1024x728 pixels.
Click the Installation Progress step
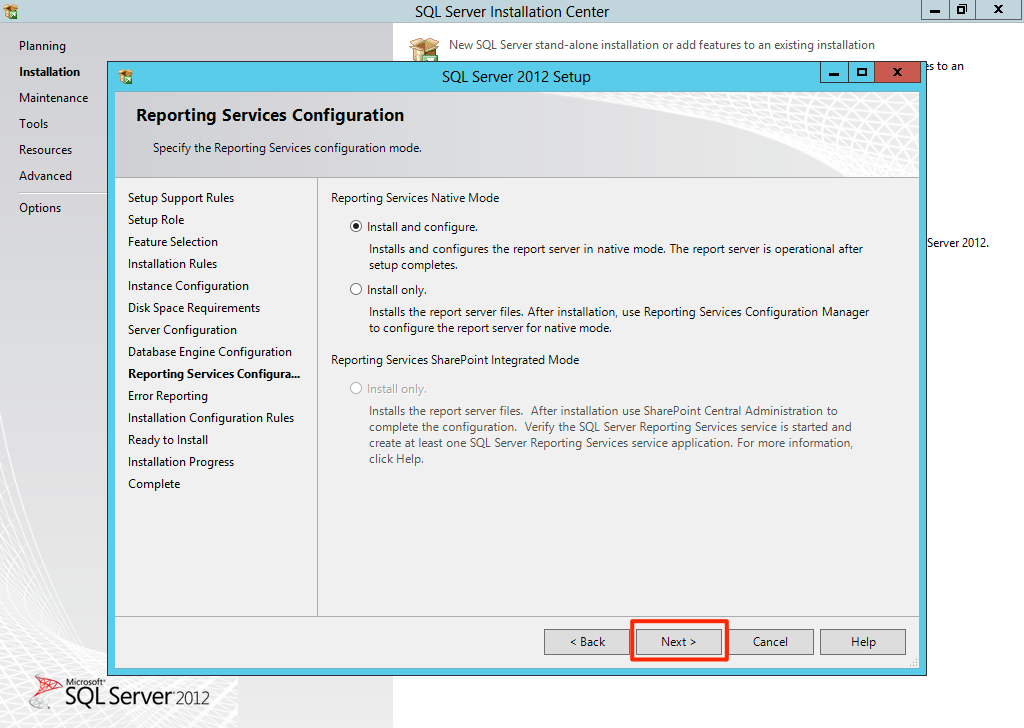pos(181,462)
